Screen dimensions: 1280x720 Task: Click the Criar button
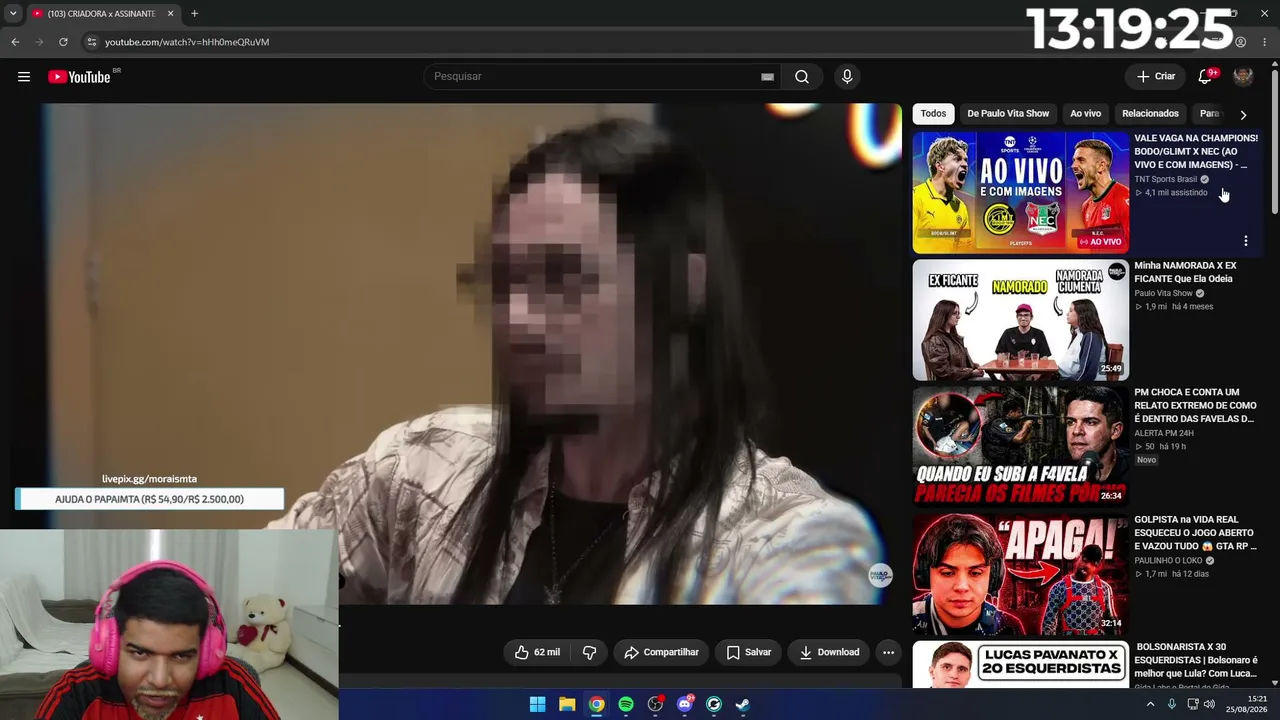pyautogui.click(x=1156, y=77)
